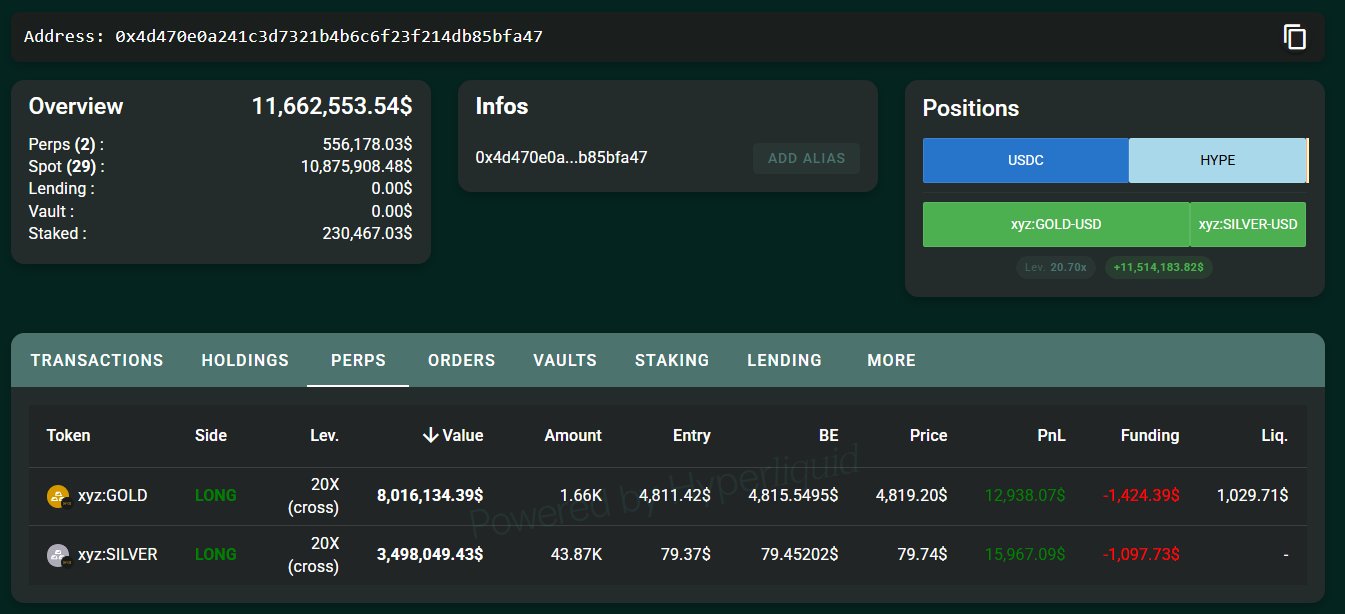Open the Orders tab
Image resolution: width=1345 pixels, height=614 pixels.
[x=461, y=360]
